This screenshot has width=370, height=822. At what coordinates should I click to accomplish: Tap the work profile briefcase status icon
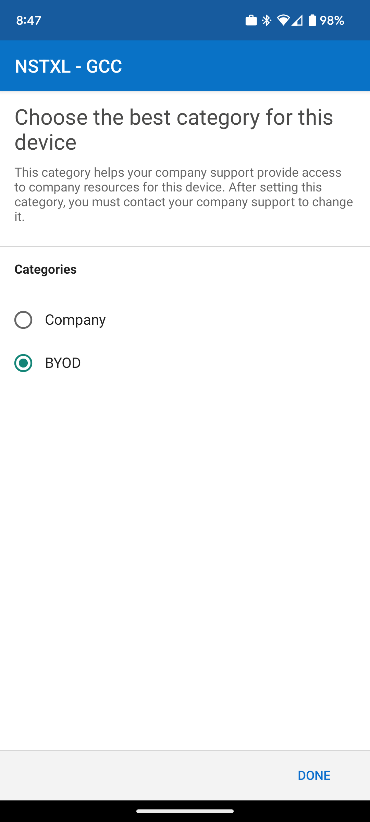point(251,20)
